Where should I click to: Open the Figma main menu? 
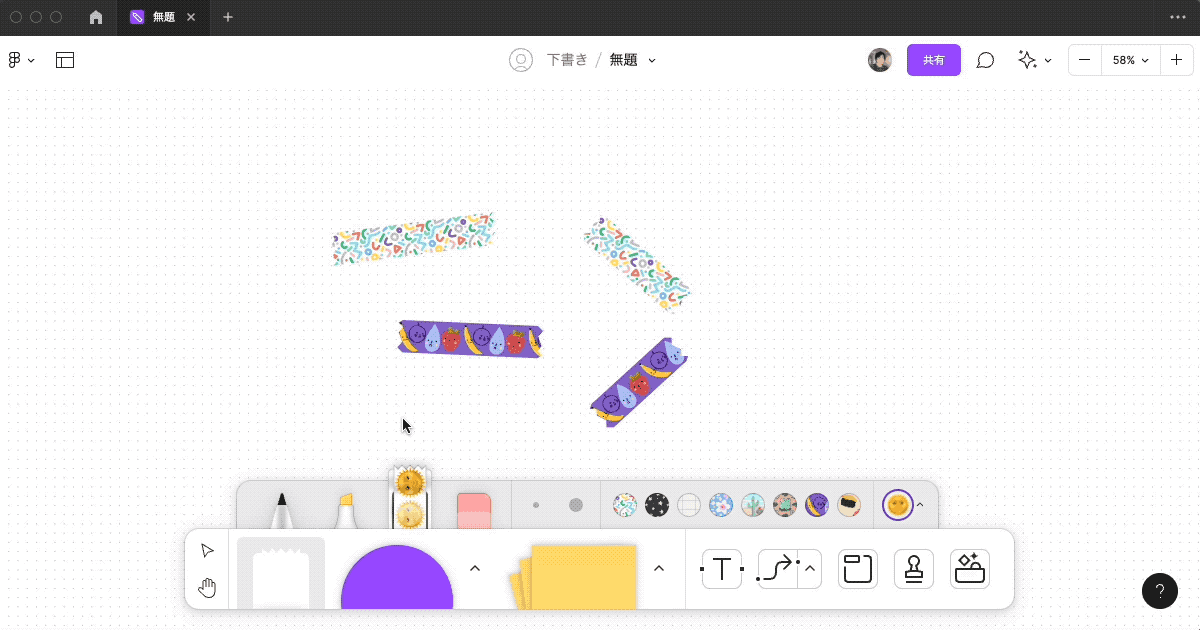click(x=20, y=60)
